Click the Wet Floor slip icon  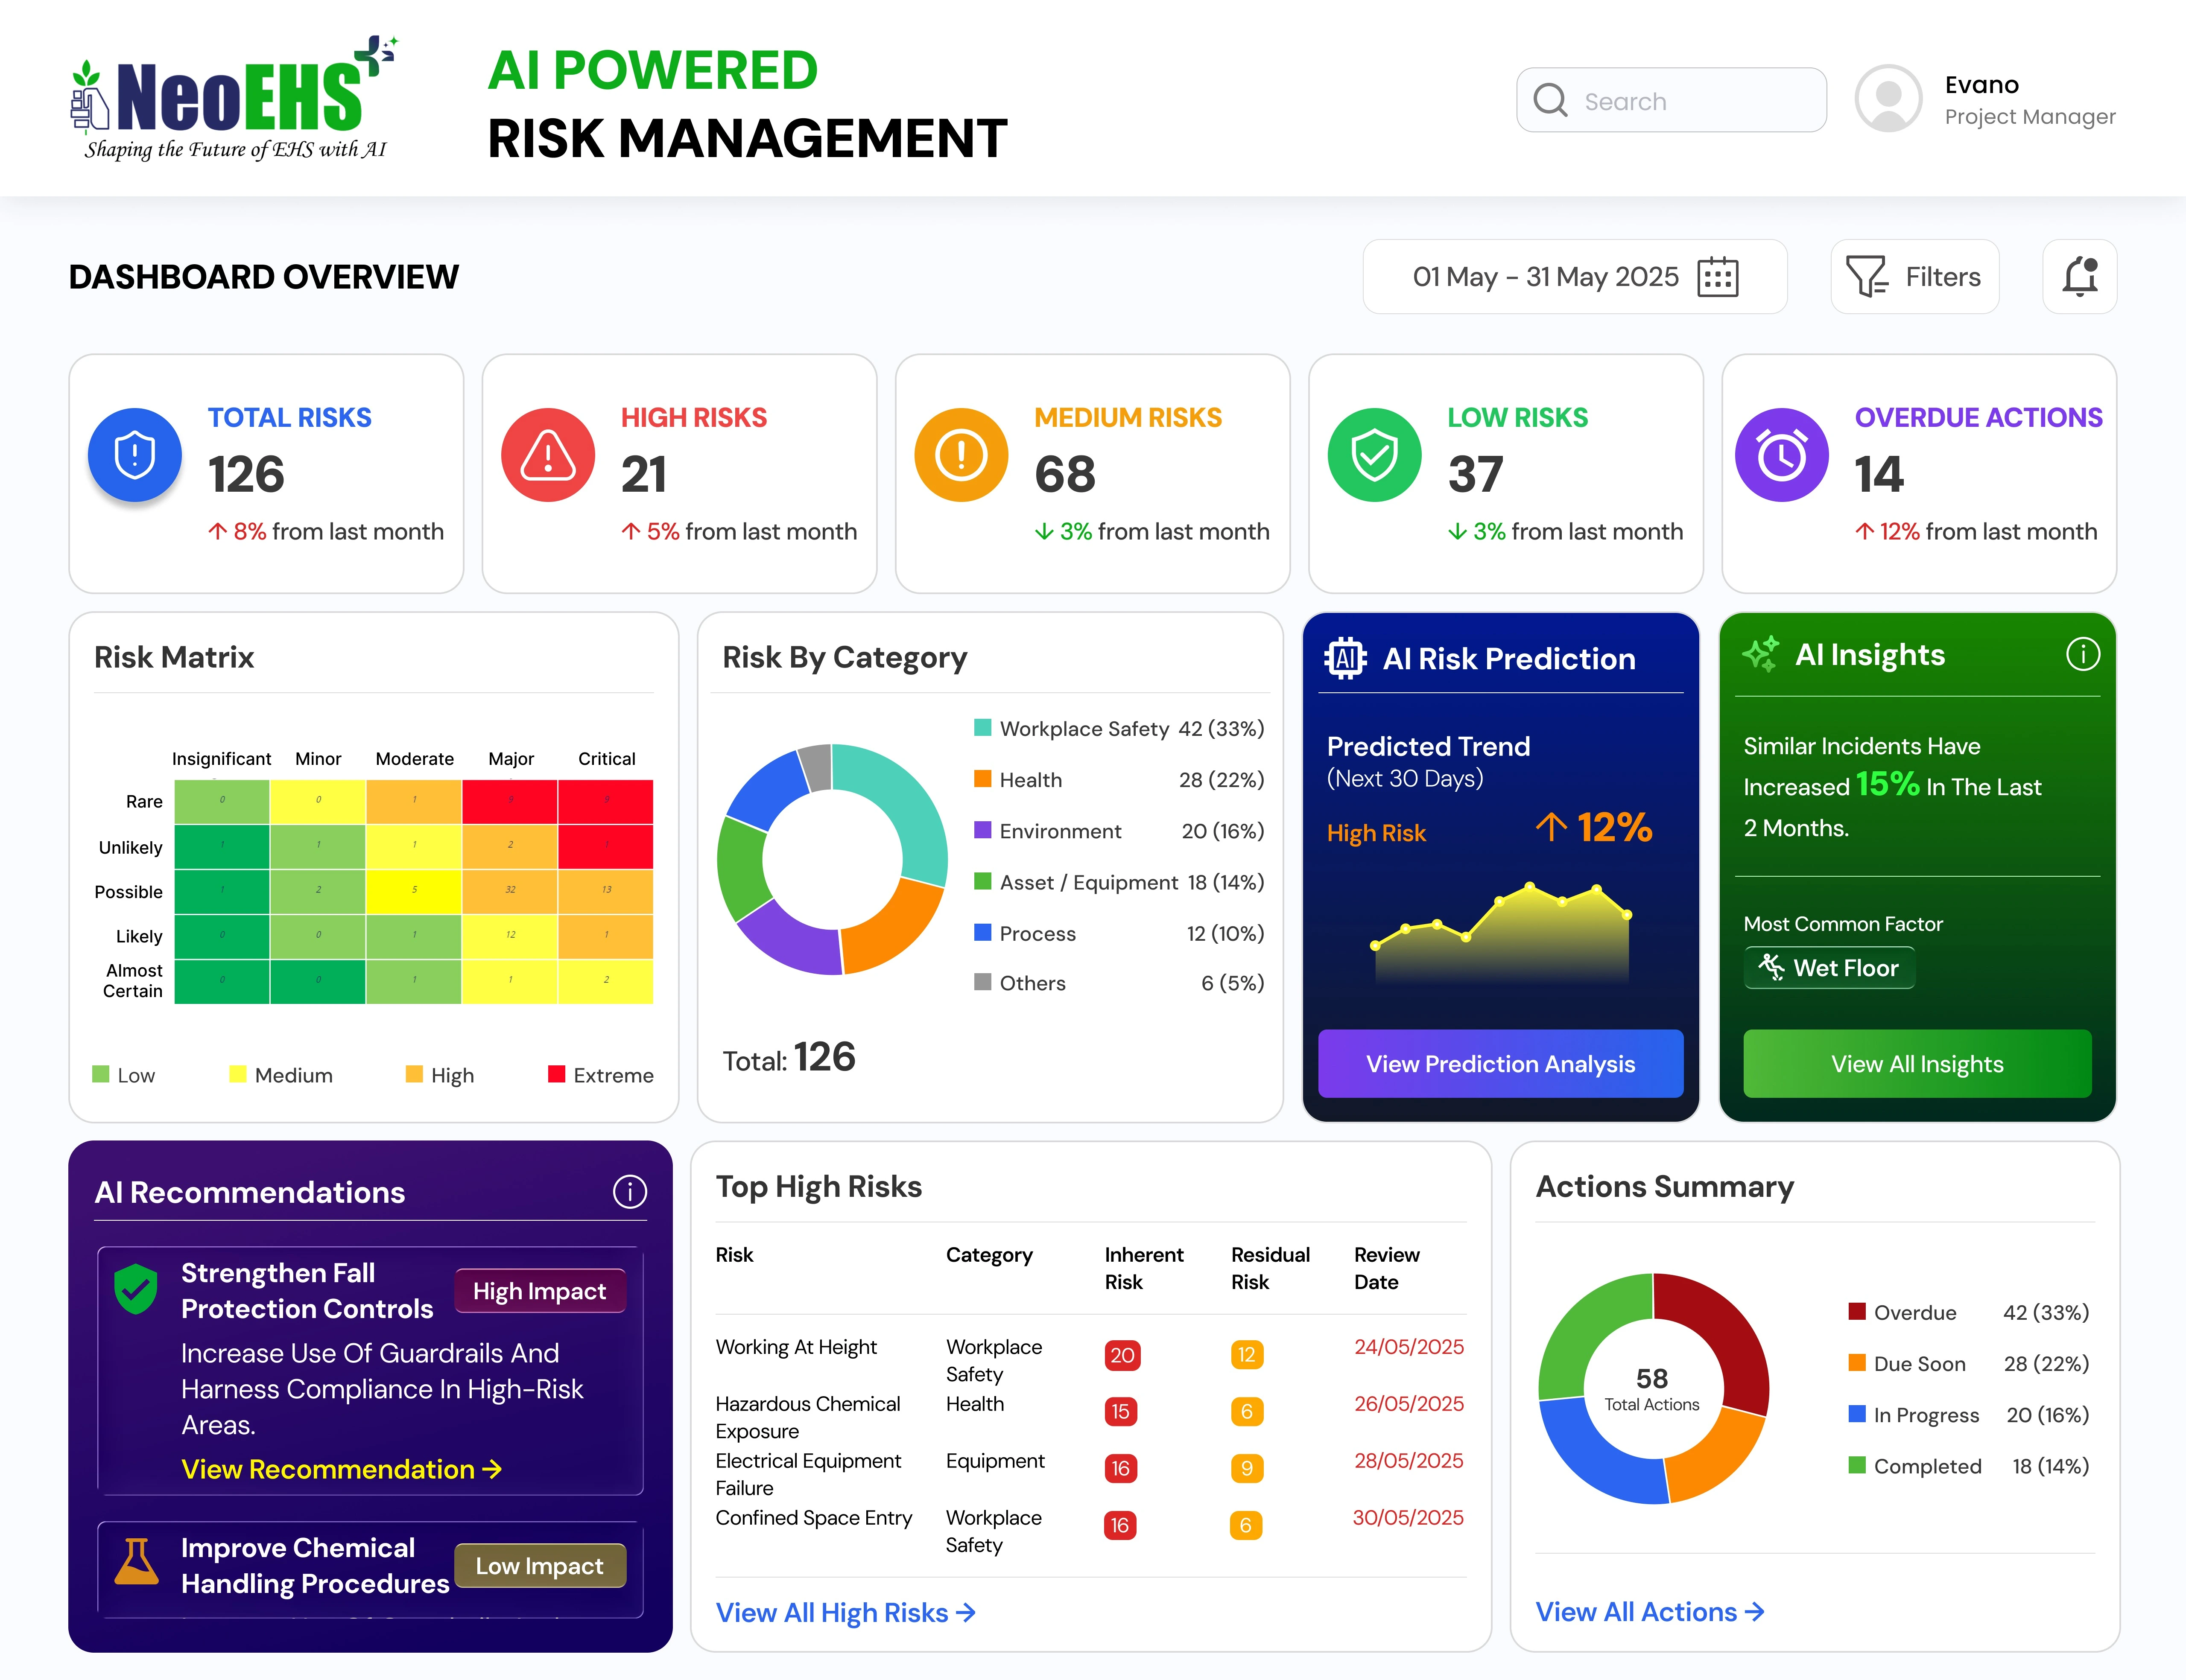[x=1771, y=967]
